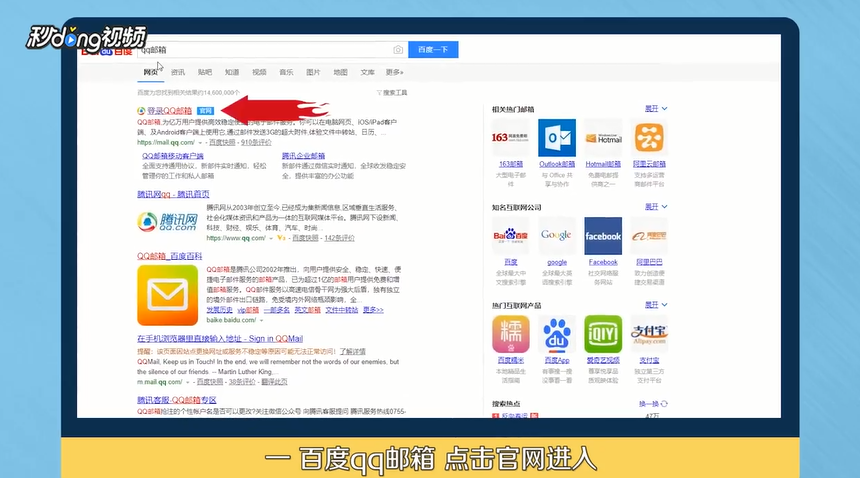
Task: Open dropdown arrow after https://www.qq.com/
Action: click(271, 238)
